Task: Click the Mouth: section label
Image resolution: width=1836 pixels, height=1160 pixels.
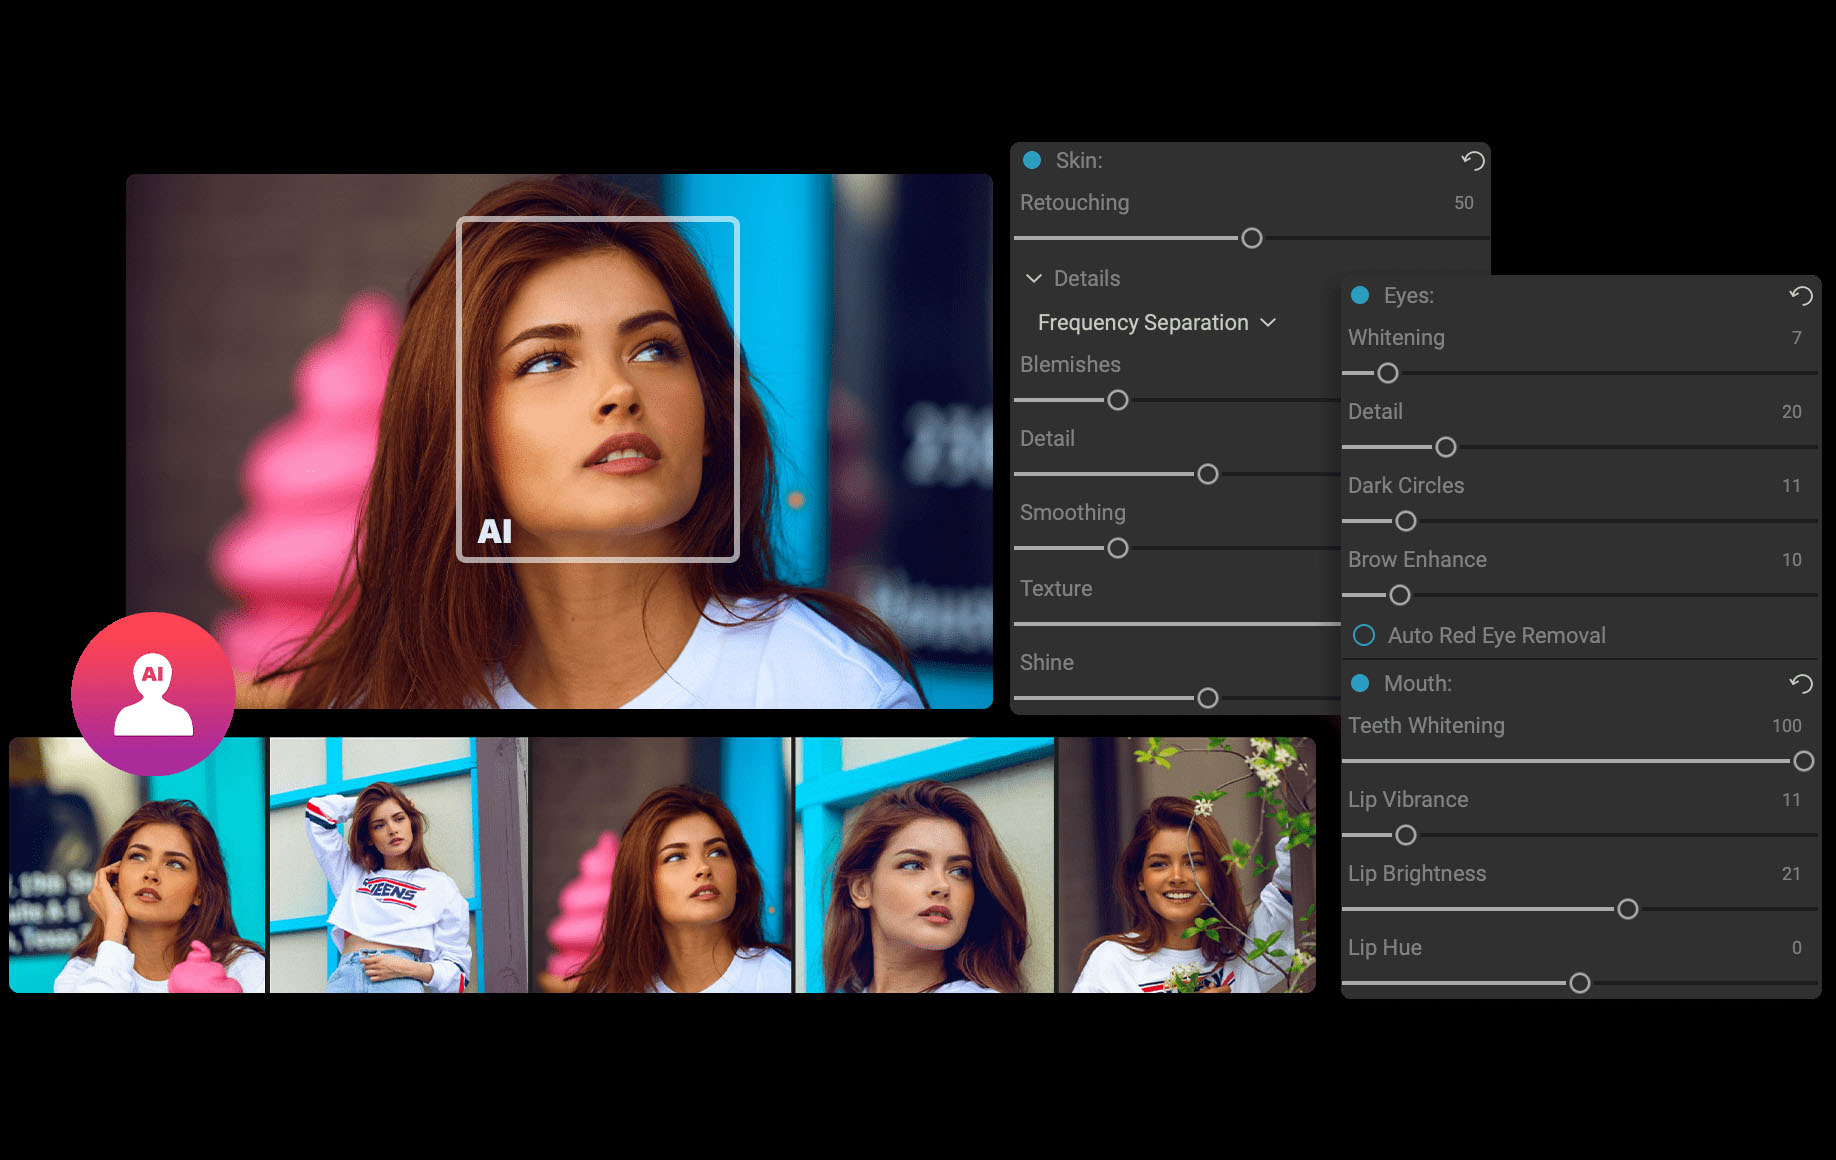Action: pos(1417,683)
